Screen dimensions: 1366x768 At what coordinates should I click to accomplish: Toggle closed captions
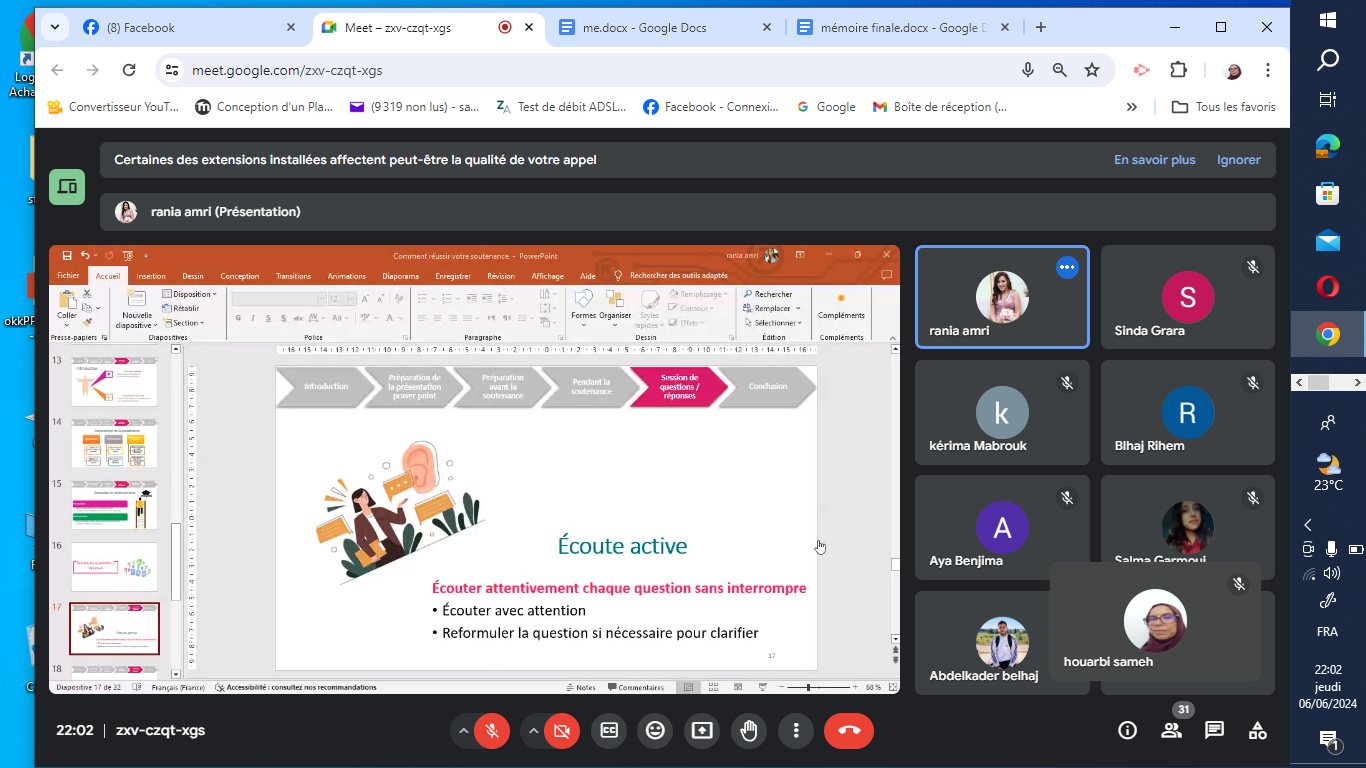608,731
